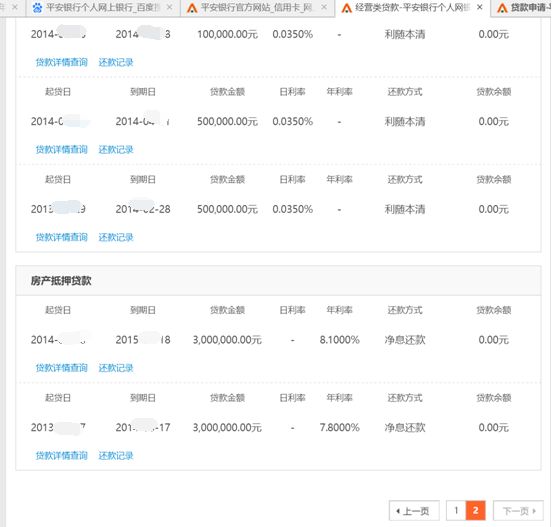
Task: Select current page 2 button
Action: click(x=476, y=511)
